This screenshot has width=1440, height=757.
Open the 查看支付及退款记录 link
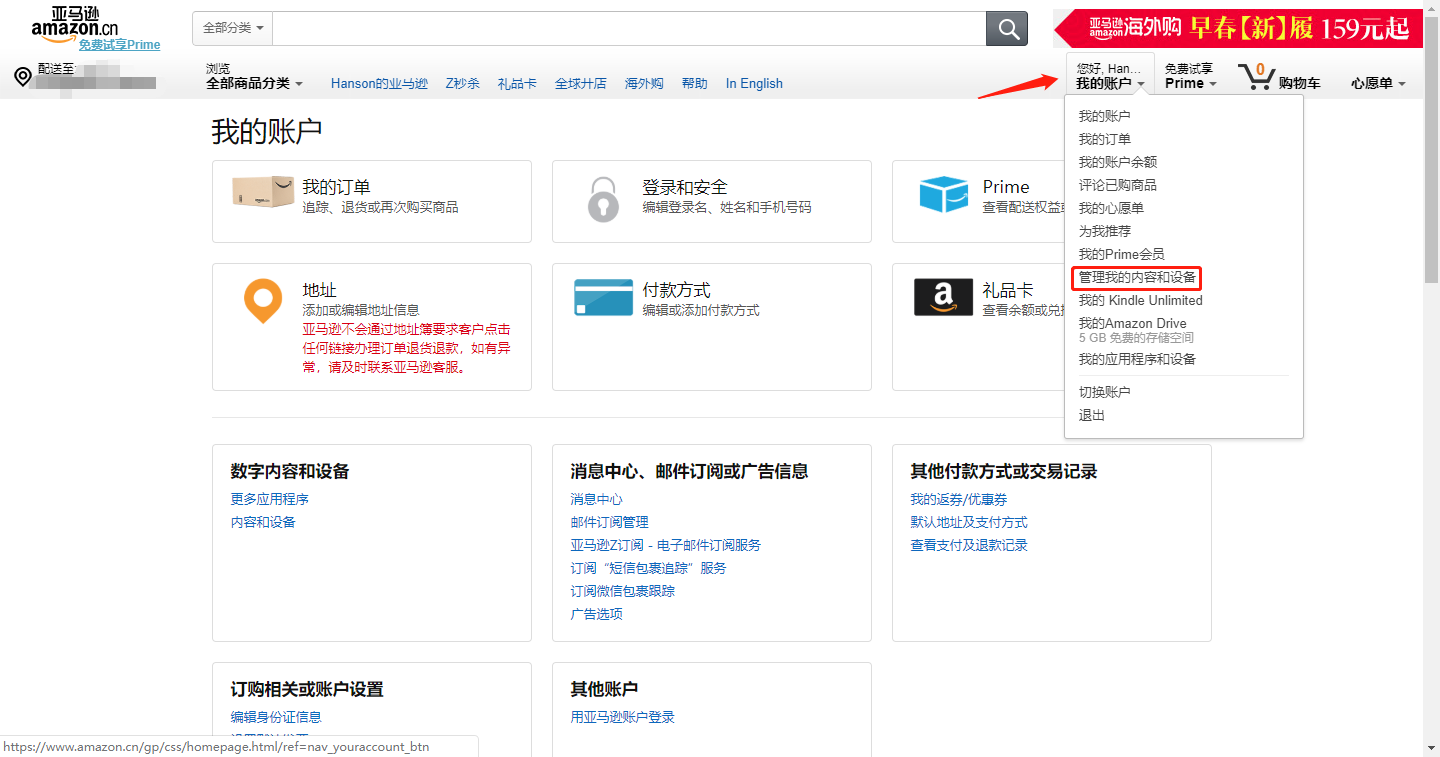[969, 545]
